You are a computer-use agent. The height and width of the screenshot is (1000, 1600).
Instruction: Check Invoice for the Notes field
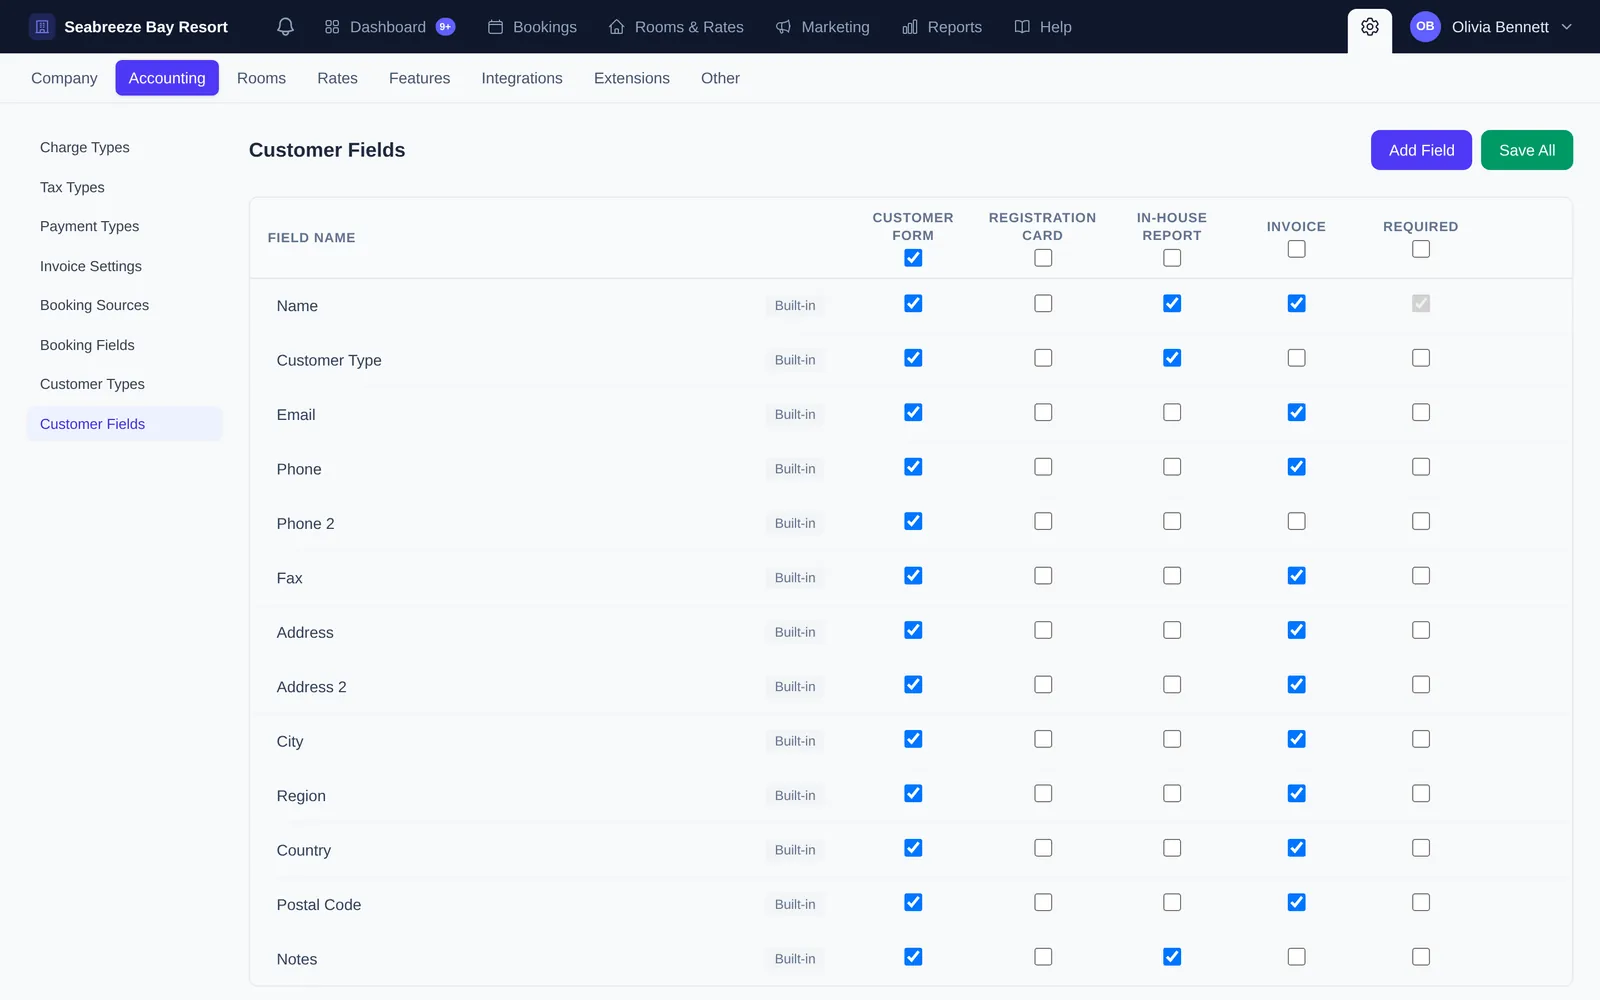[1296, 957]
